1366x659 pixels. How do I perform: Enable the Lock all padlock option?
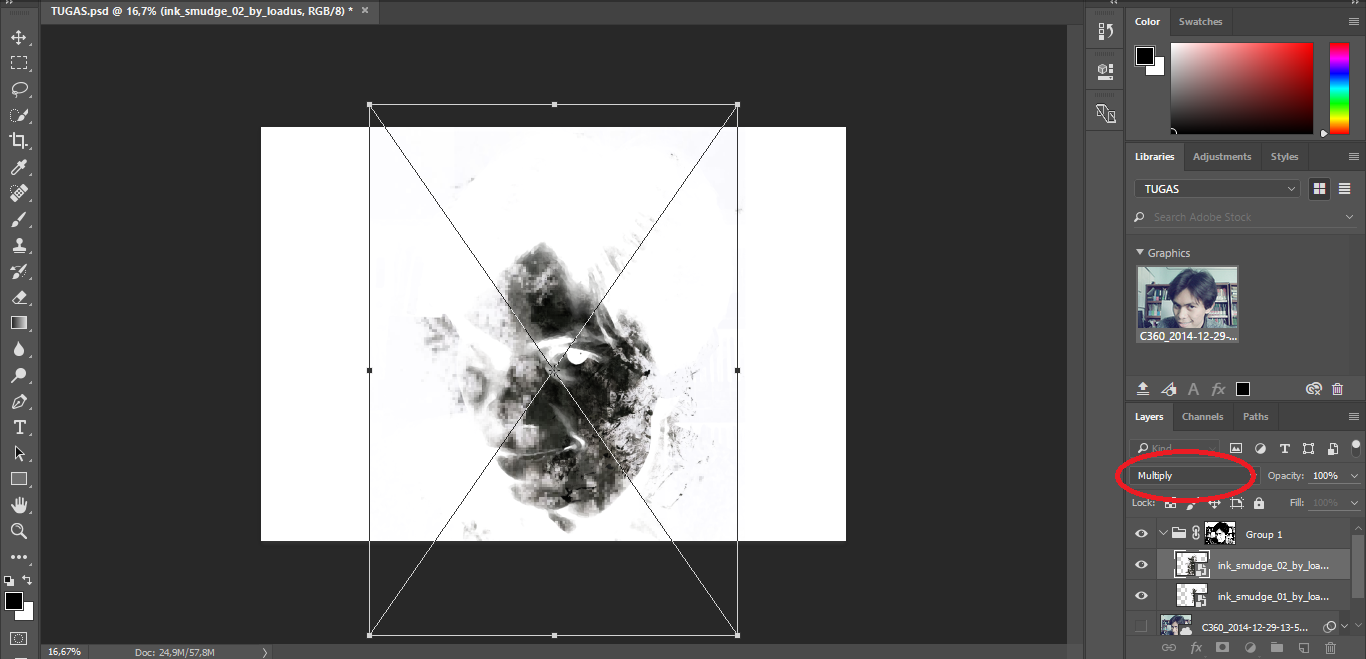[x=1259, y=503]
